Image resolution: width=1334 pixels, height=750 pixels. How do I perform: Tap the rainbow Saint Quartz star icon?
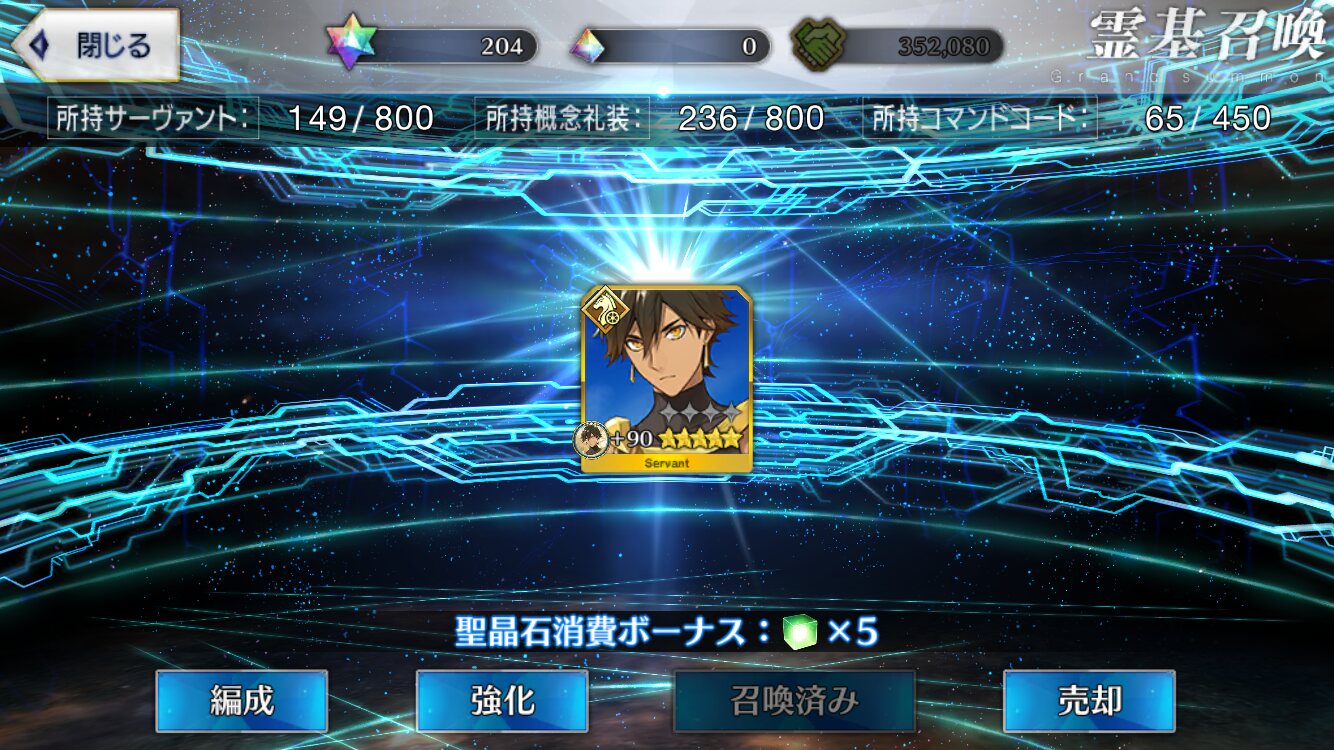pyautogui.click(x=351, y=45)
